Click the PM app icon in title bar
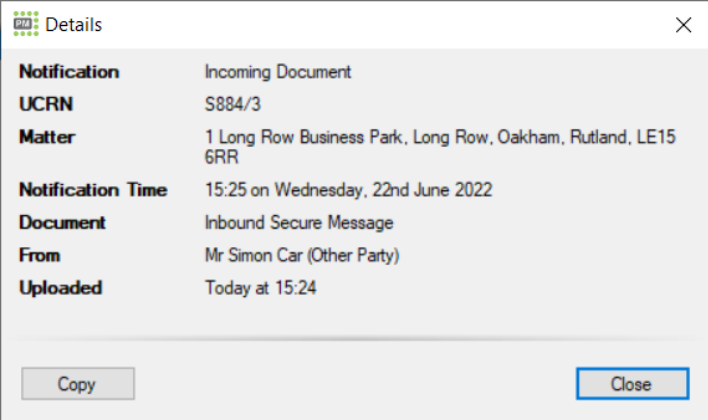Viewport: 708px width, 420px height. [x=26, y=24]
